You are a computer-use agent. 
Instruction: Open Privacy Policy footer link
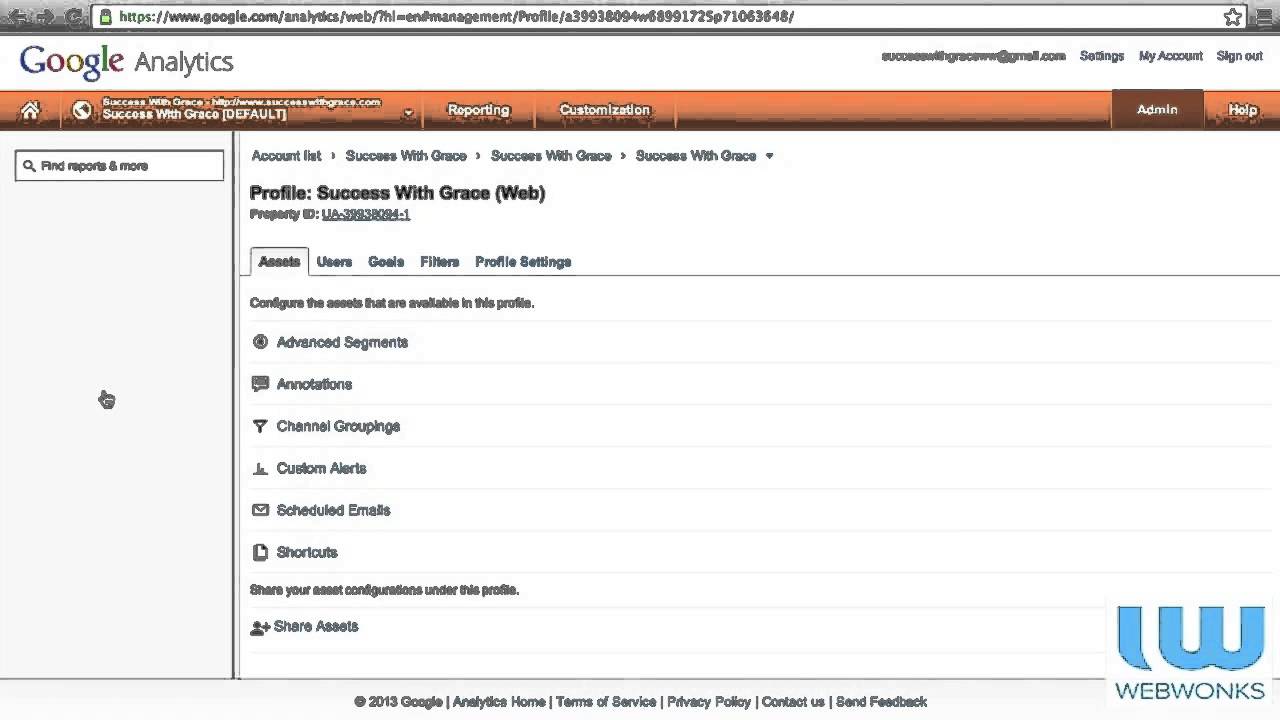coord(709,702)
